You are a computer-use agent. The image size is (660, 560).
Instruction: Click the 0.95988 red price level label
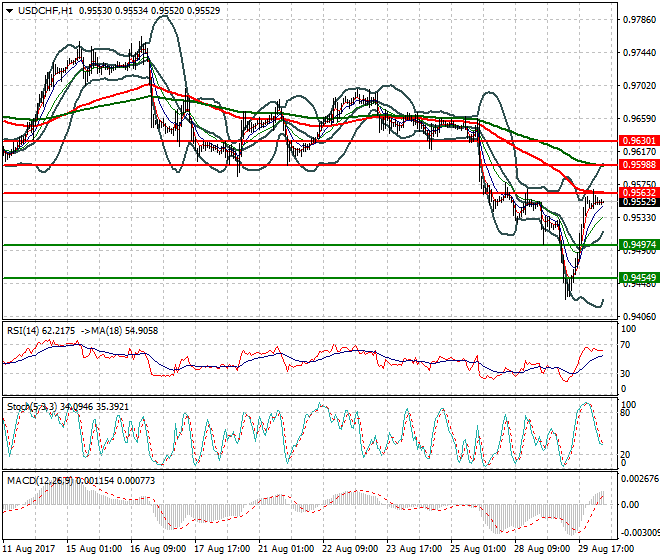(639, 165)
